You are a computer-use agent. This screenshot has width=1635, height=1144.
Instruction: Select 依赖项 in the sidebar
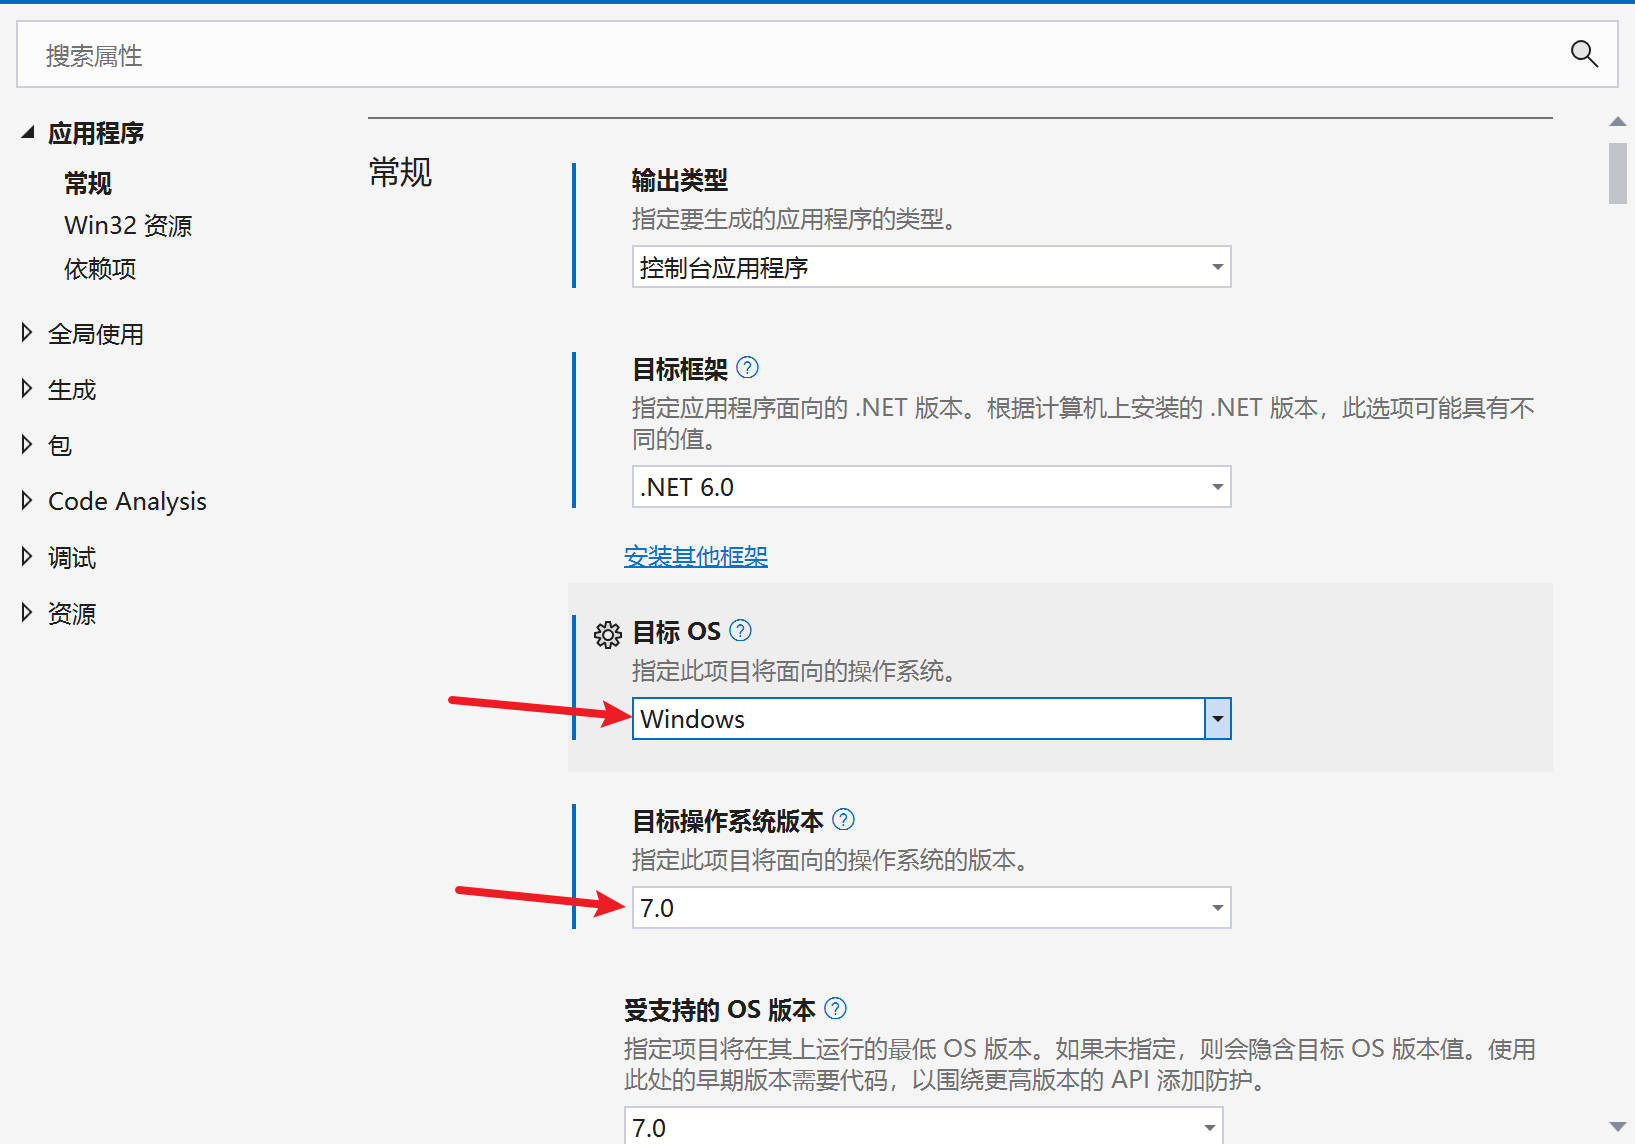pyautogui.click(x=100, y=269)
